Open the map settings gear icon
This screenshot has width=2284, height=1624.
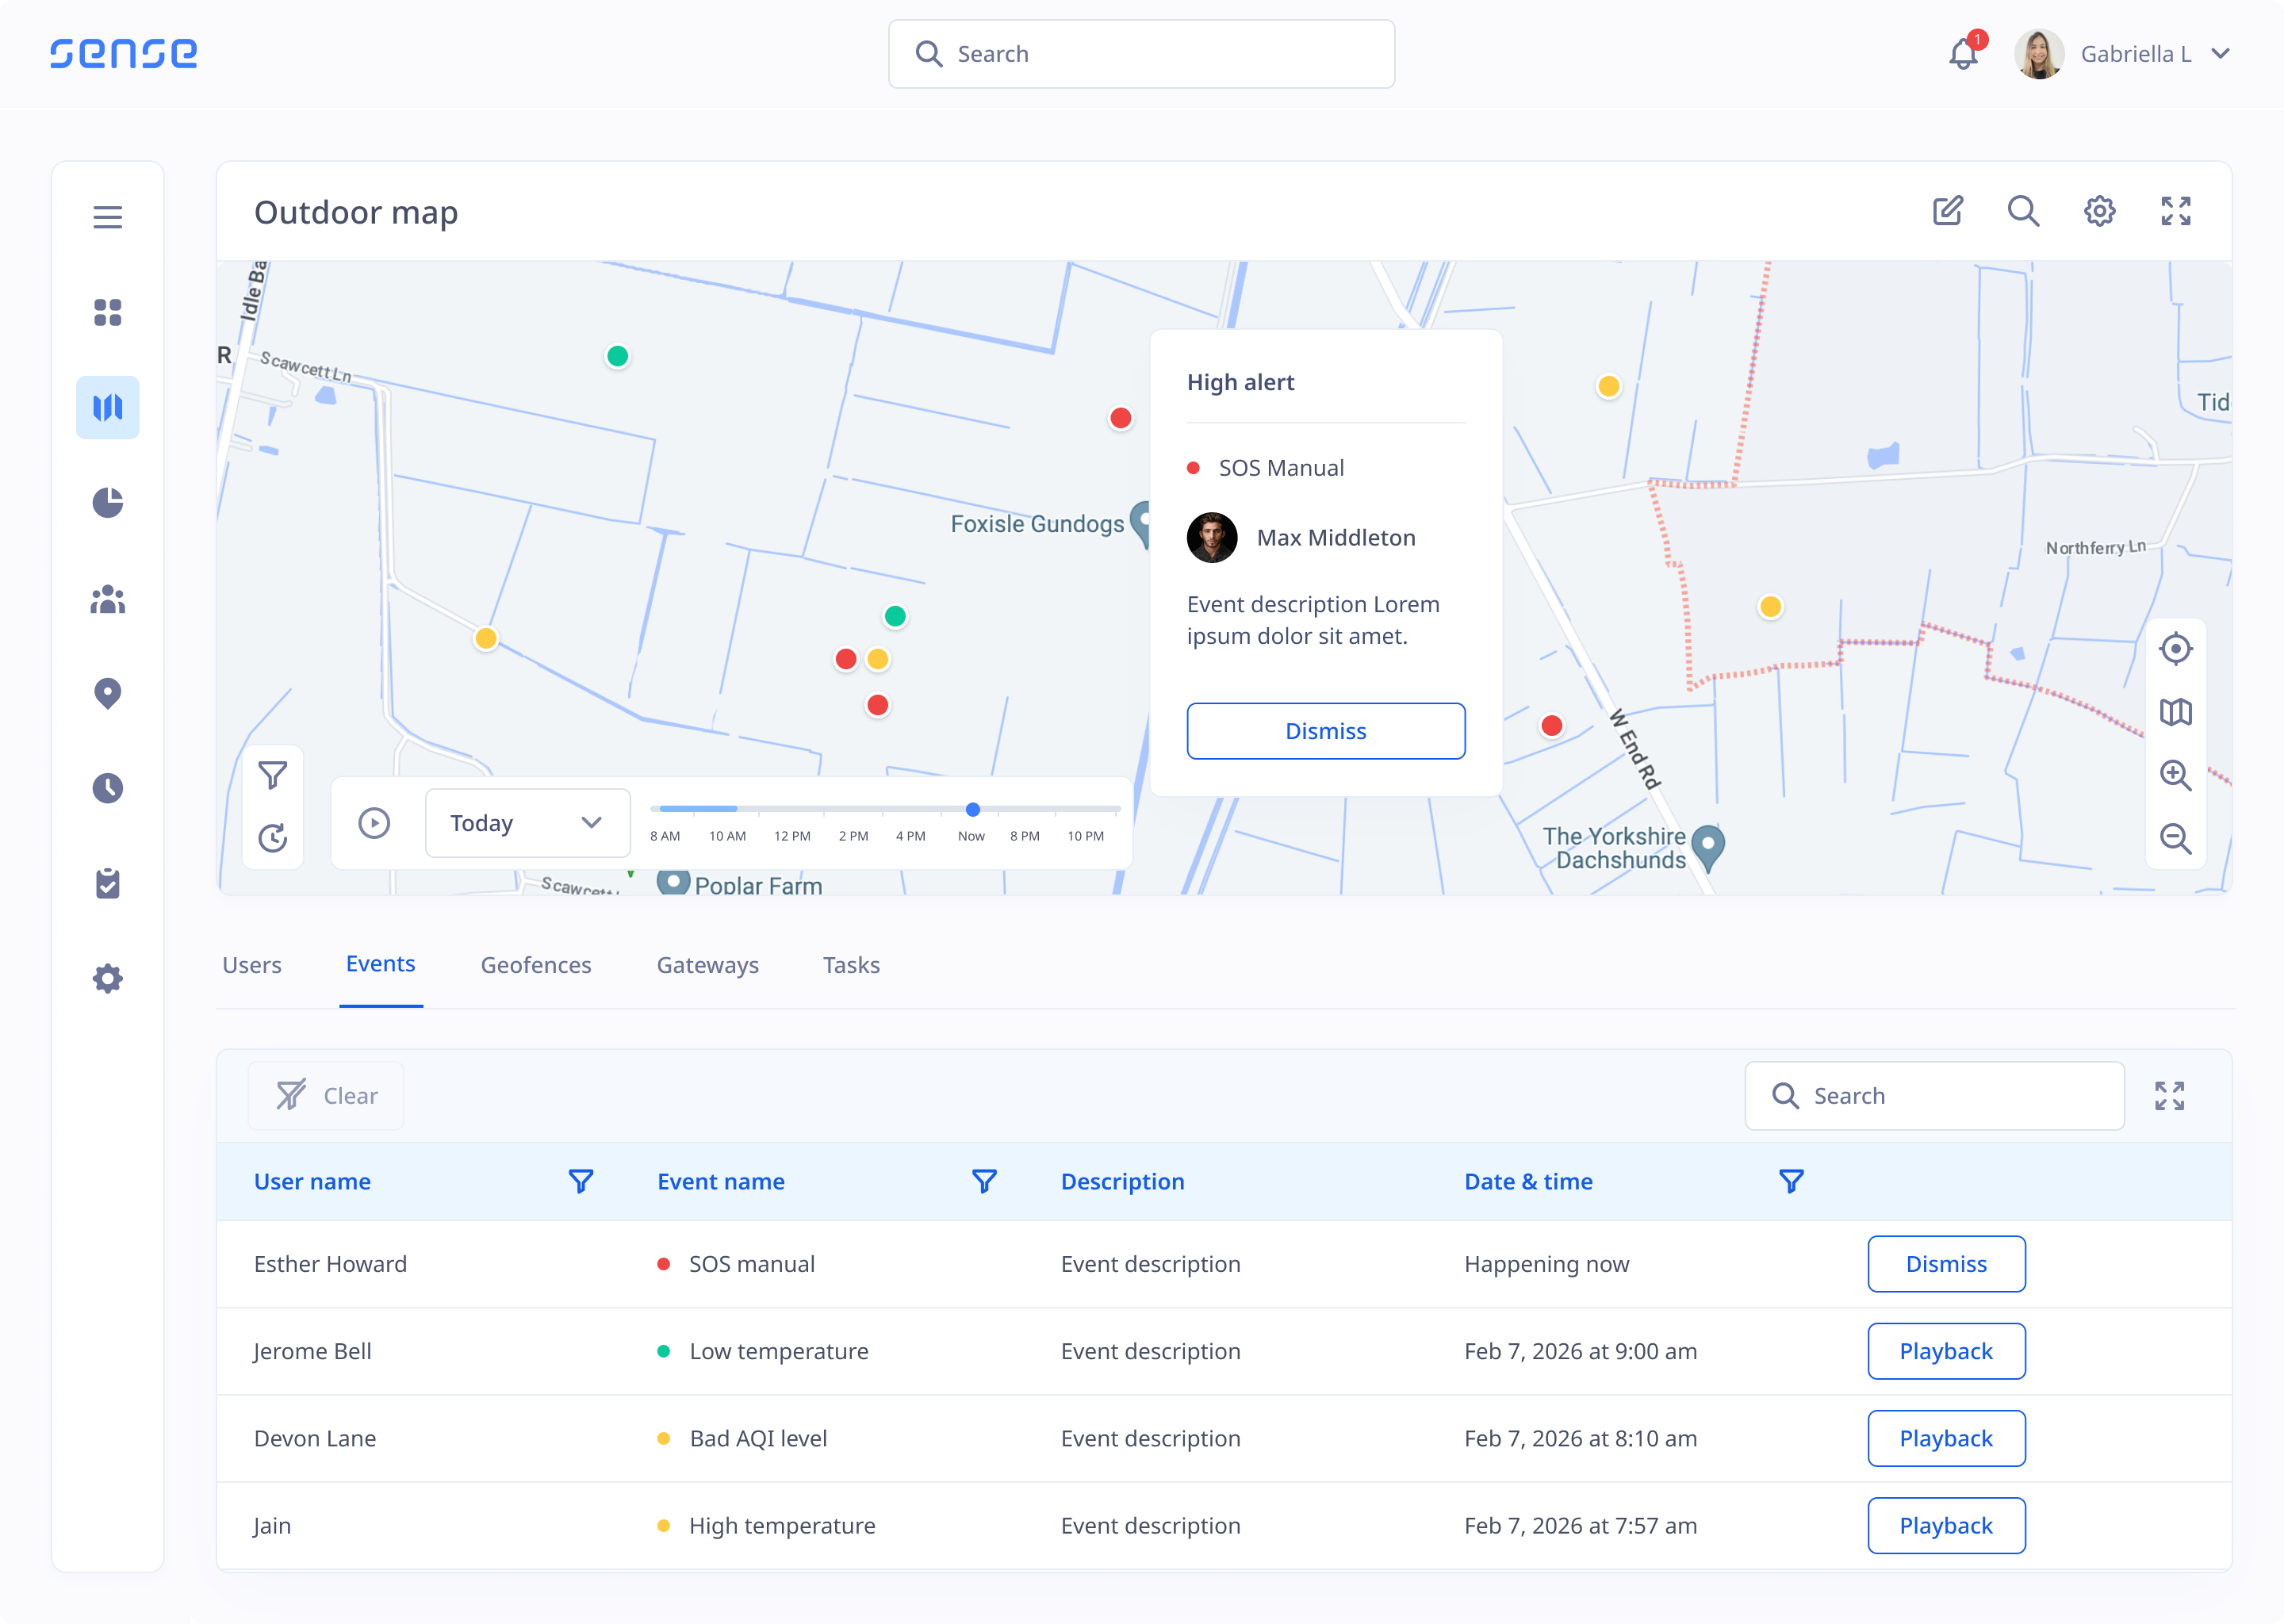click(x=2099, y=211)
